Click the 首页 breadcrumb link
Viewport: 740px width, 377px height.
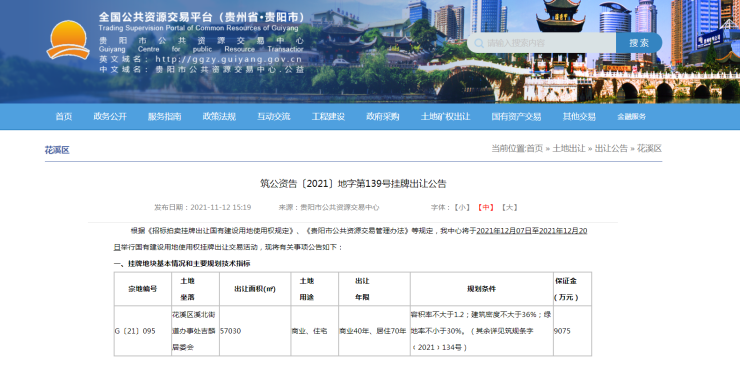[x=535, y=148]
